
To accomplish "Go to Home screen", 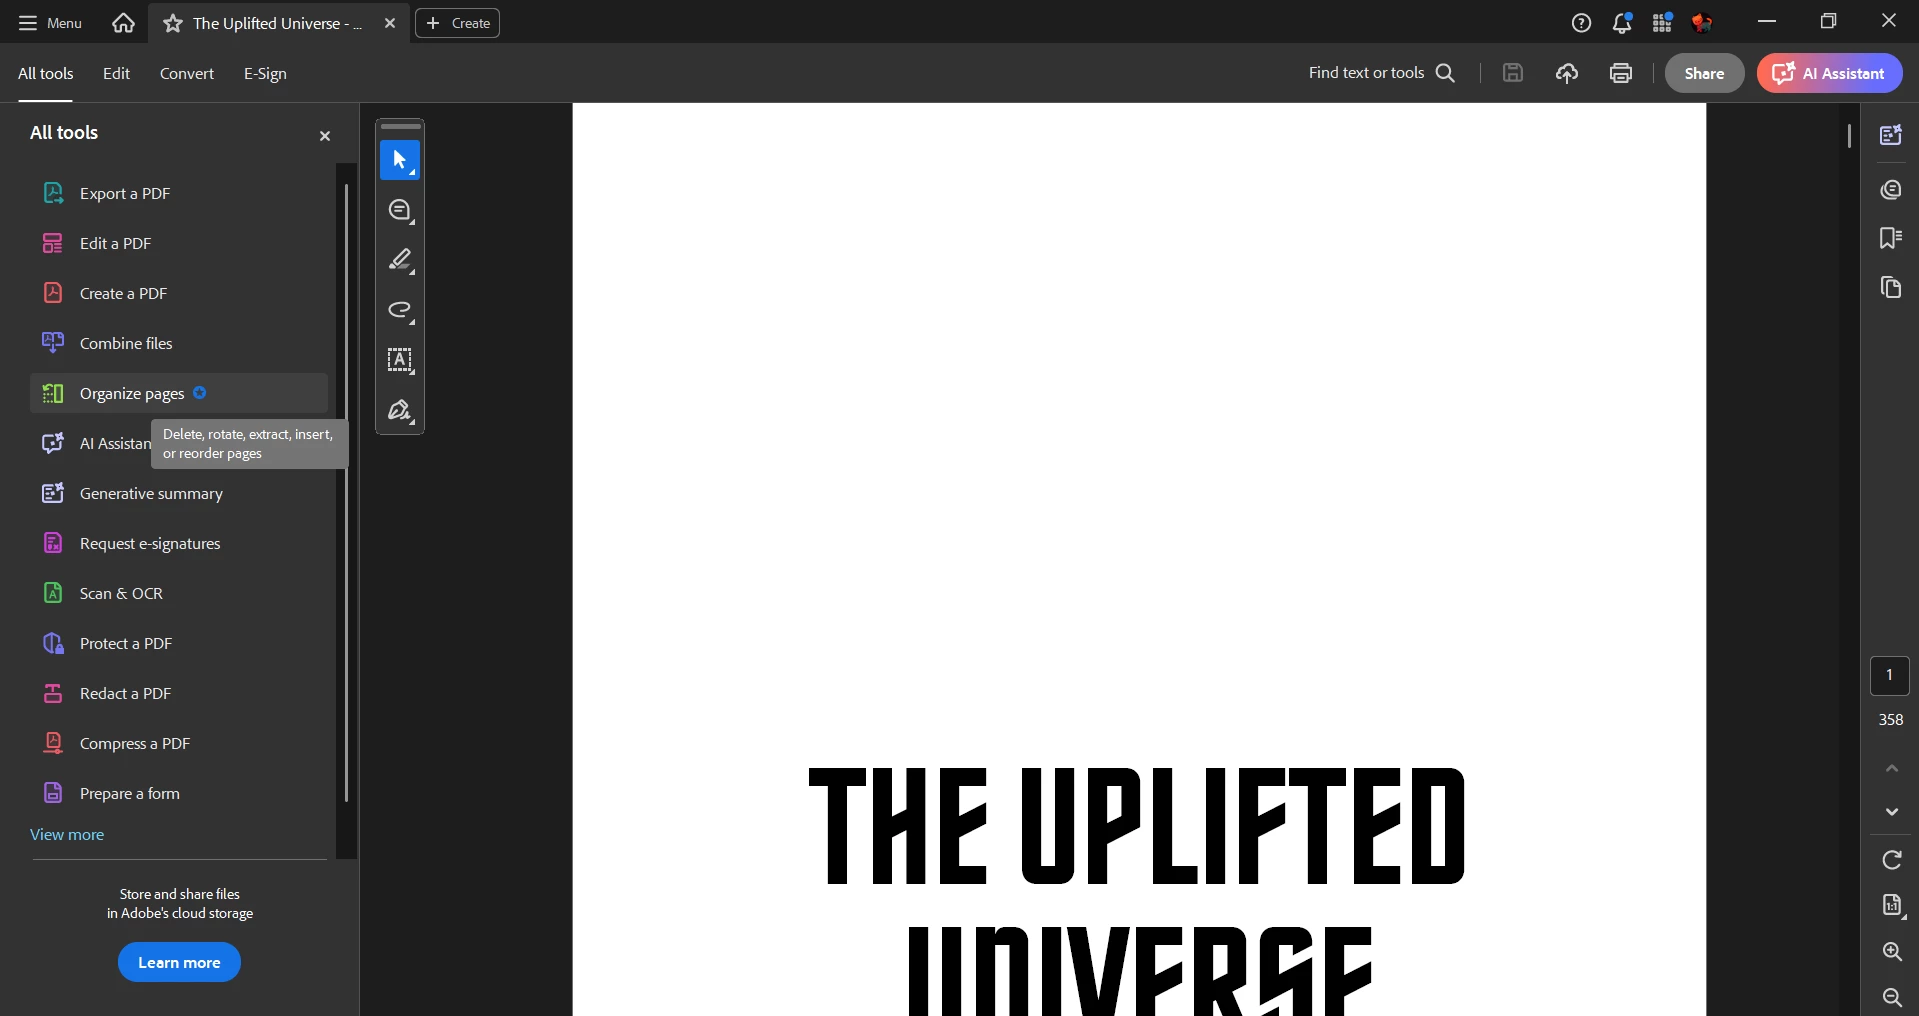I will coord(123,22).
